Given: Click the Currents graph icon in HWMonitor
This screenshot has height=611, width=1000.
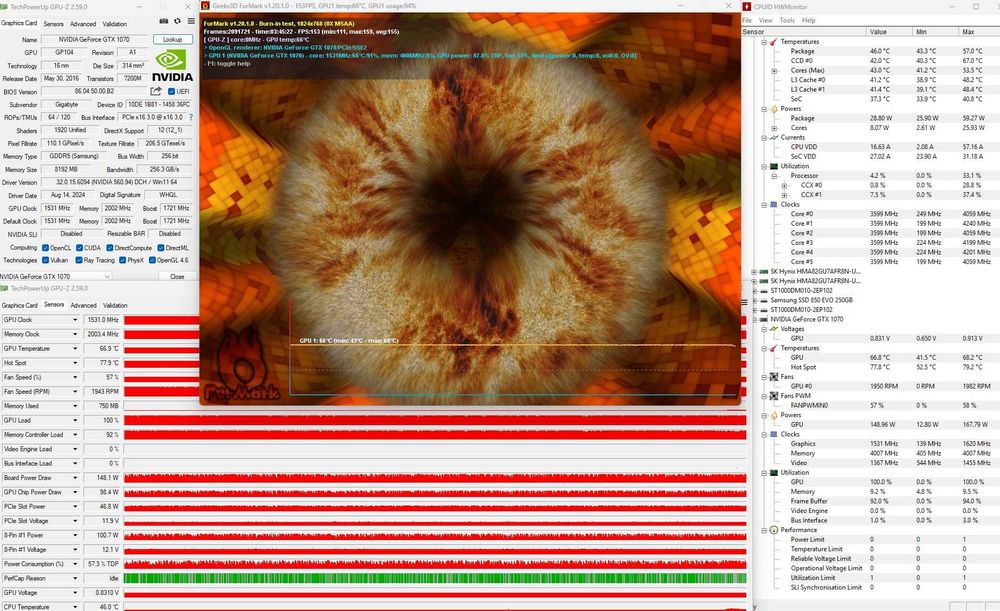Looking at the screenshot, I should 774,137.
